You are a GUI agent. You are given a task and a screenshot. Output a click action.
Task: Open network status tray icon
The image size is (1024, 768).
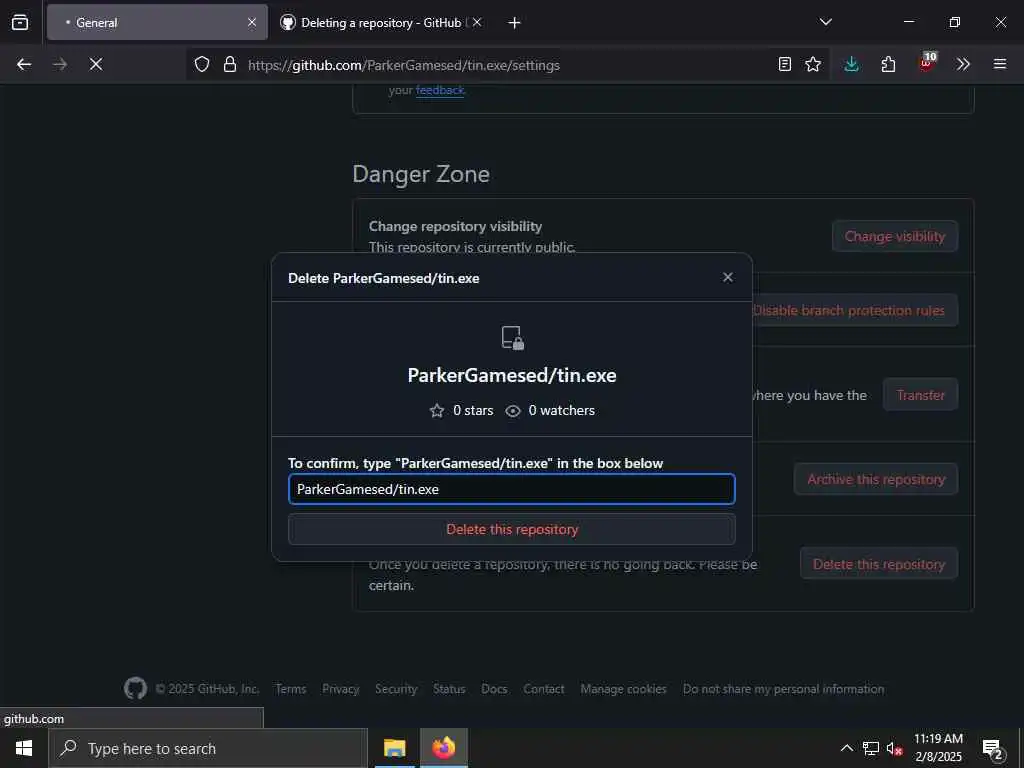[x=871, y=748]
